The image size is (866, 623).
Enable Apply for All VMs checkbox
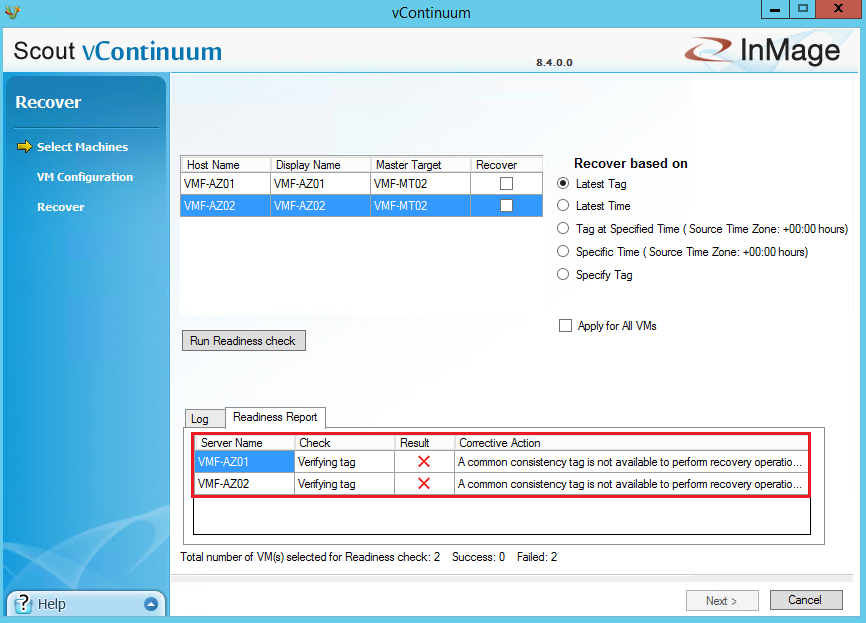point(566,326)
